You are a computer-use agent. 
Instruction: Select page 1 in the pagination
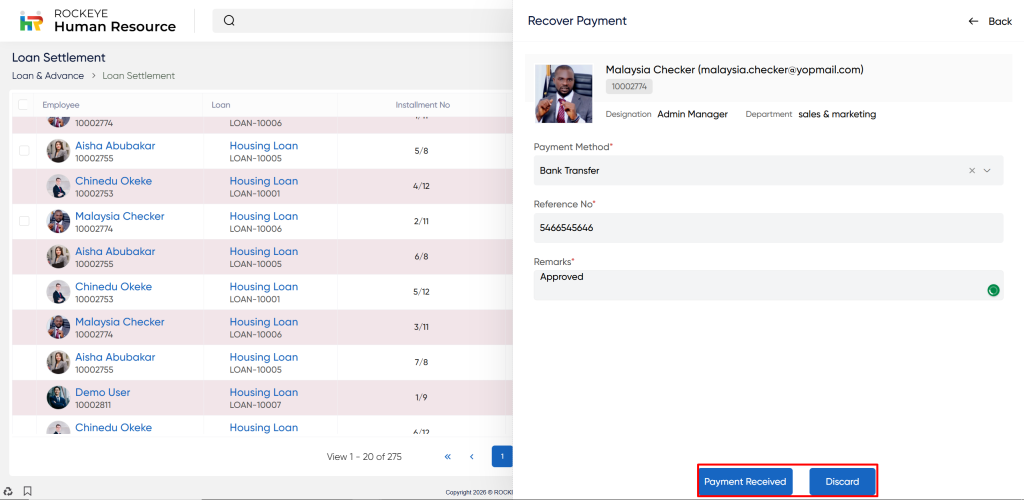(502, 457)
